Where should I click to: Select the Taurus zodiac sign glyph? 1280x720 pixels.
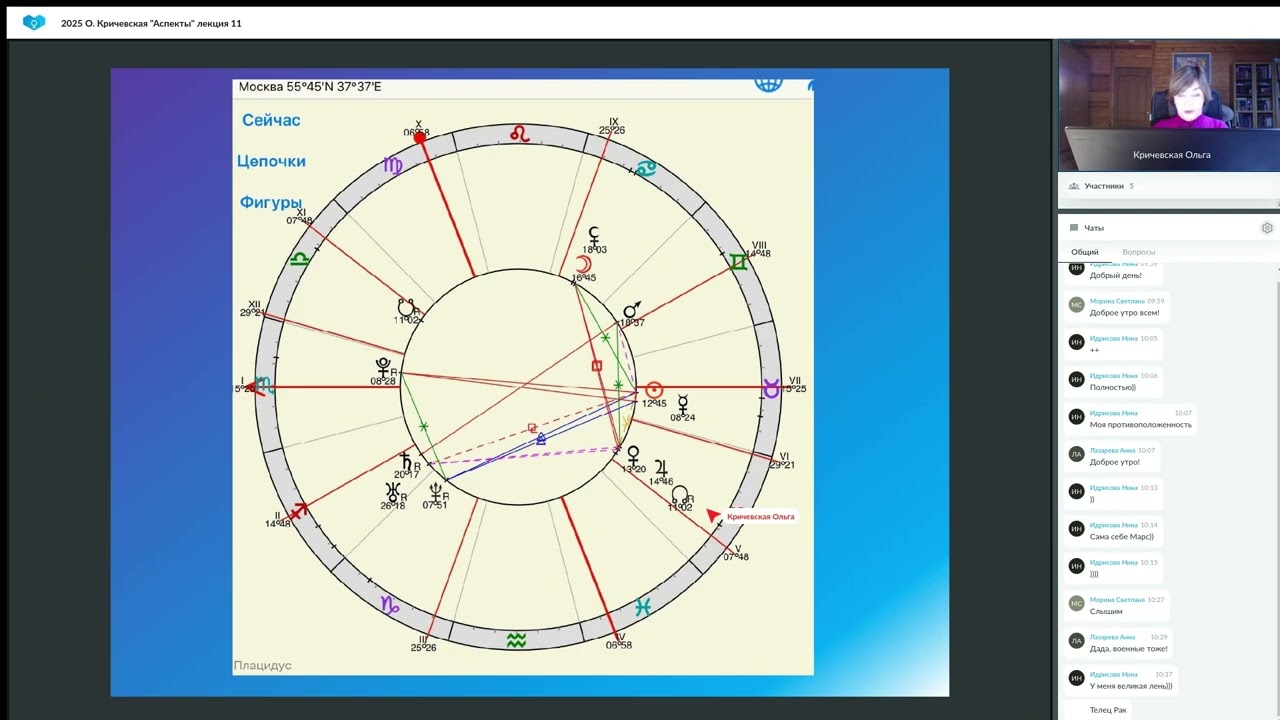coord(772,387)
